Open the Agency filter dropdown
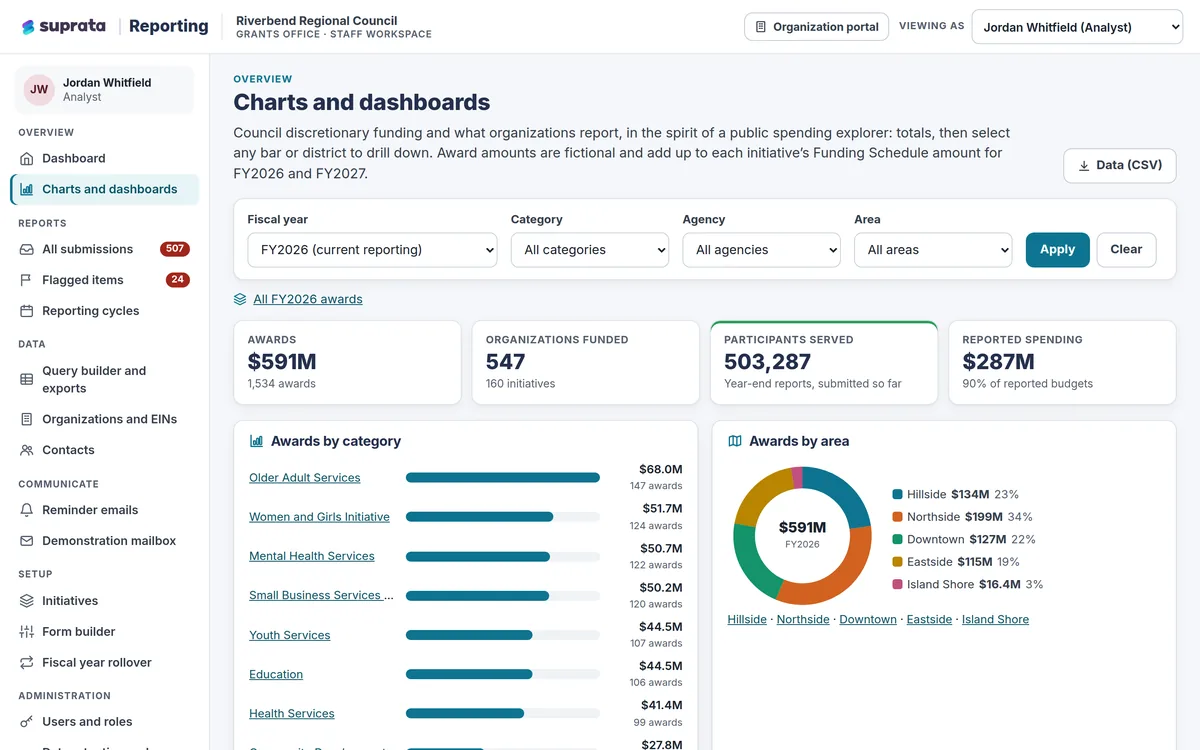The width and height of the screenshot is (1200, 750). click(x=762, y=250)
